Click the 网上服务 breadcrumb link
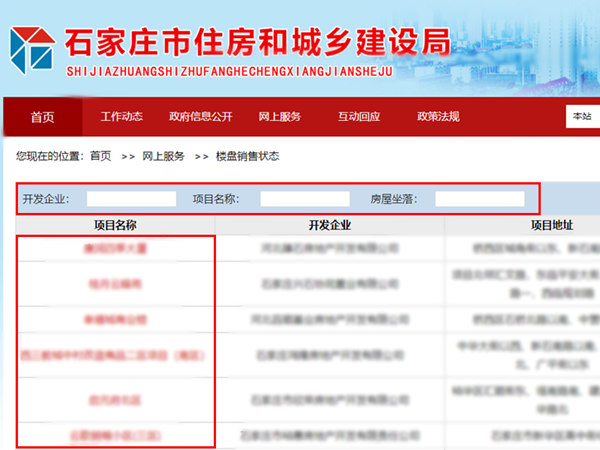 (163, 156)
